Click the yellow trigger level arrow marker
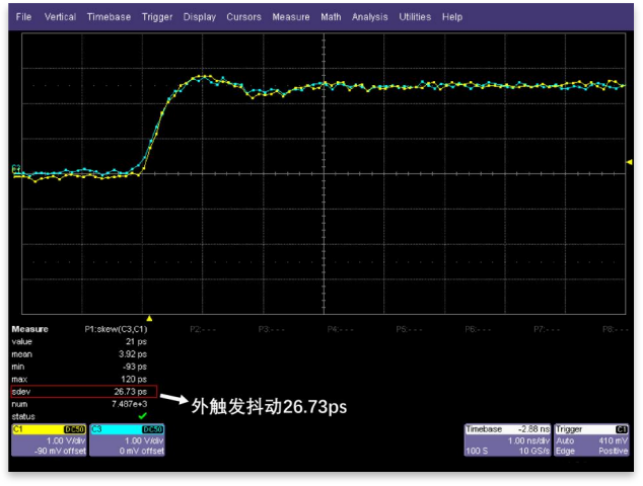Screen dimensions: 643x486 [x=628, y=161]
